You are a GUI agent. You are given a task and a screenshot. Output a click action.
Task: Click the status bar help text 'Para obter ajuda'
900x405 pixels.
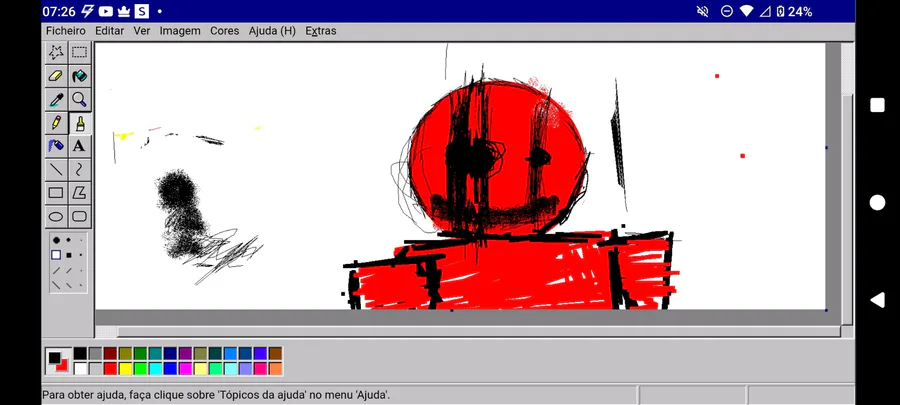(x=216, y=395)
